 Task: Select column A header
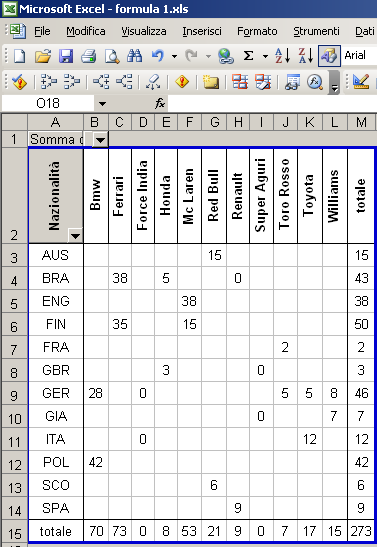55,122
